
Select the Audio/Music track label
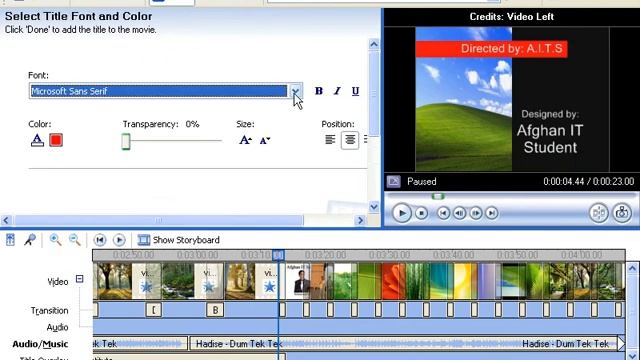point(40,344)
